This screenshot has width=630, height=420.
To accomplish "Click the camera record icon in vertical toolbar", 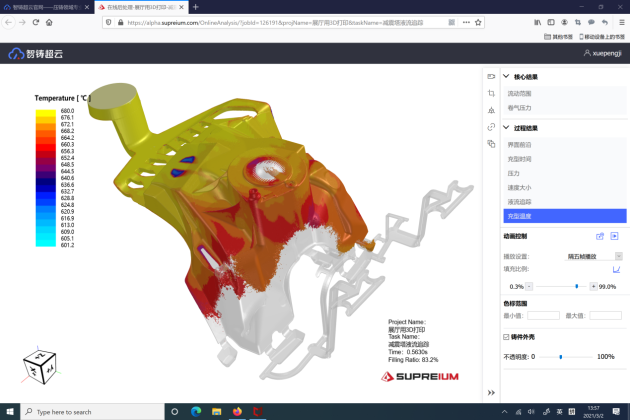I will coord(491,76).
